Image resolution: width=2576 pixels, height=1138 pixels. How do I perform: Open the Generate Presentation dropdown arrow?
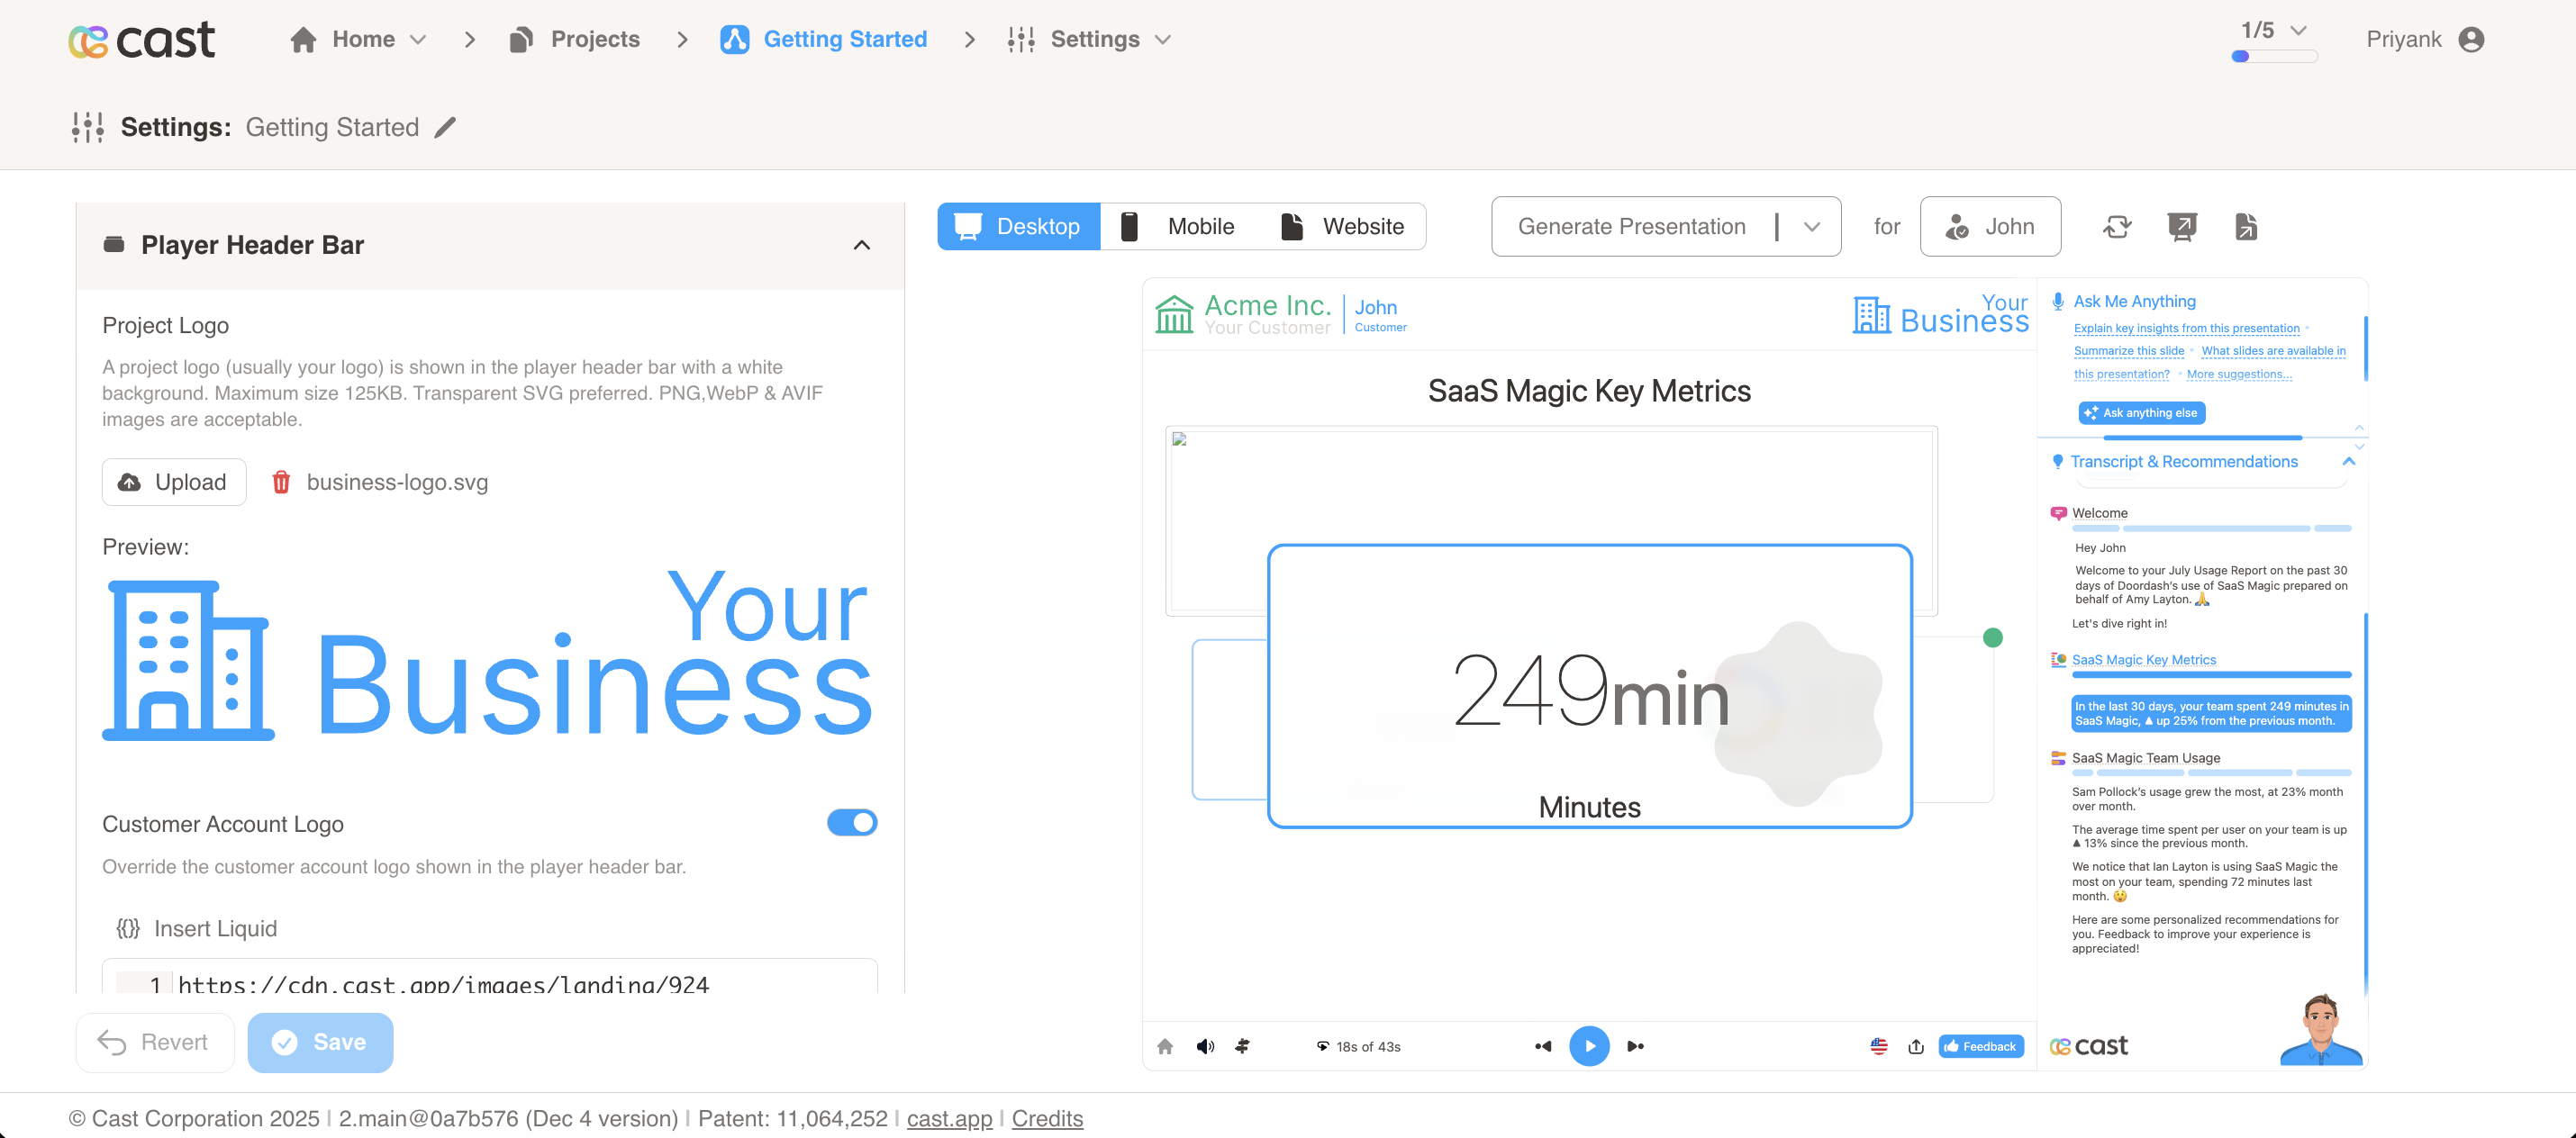[1812, 227]
